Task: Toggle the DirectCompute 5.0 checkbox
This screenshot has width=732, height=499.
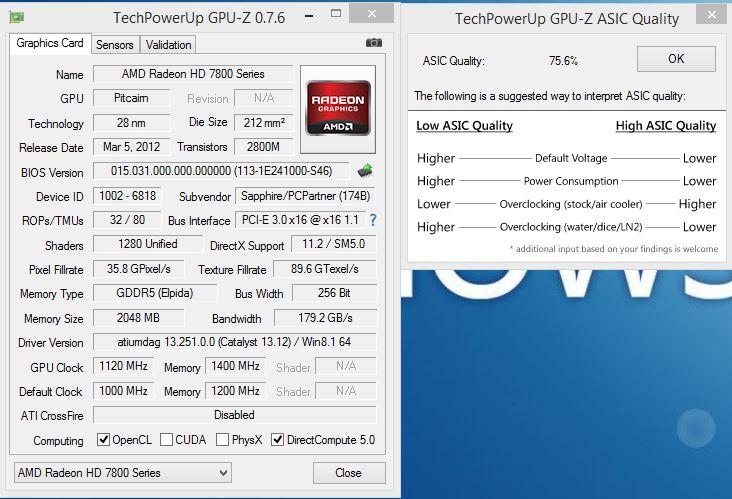Action: [x=277, y=439]
